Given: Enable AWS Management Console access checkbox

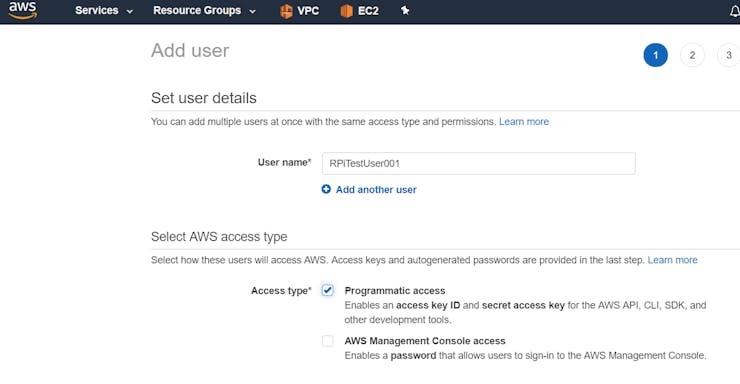Looking at the screenshot, I should point(328,341).
